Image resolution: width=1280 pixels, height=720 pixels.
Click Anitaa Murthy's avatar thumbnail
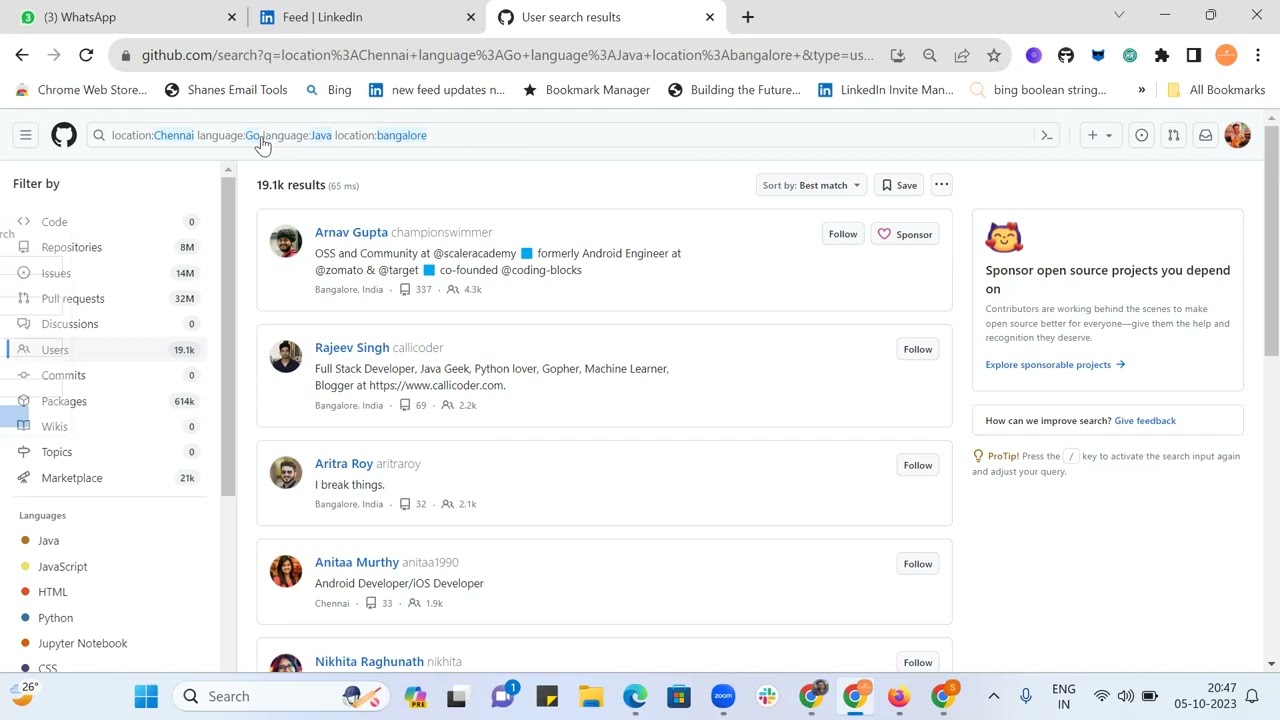pos(286,571)
